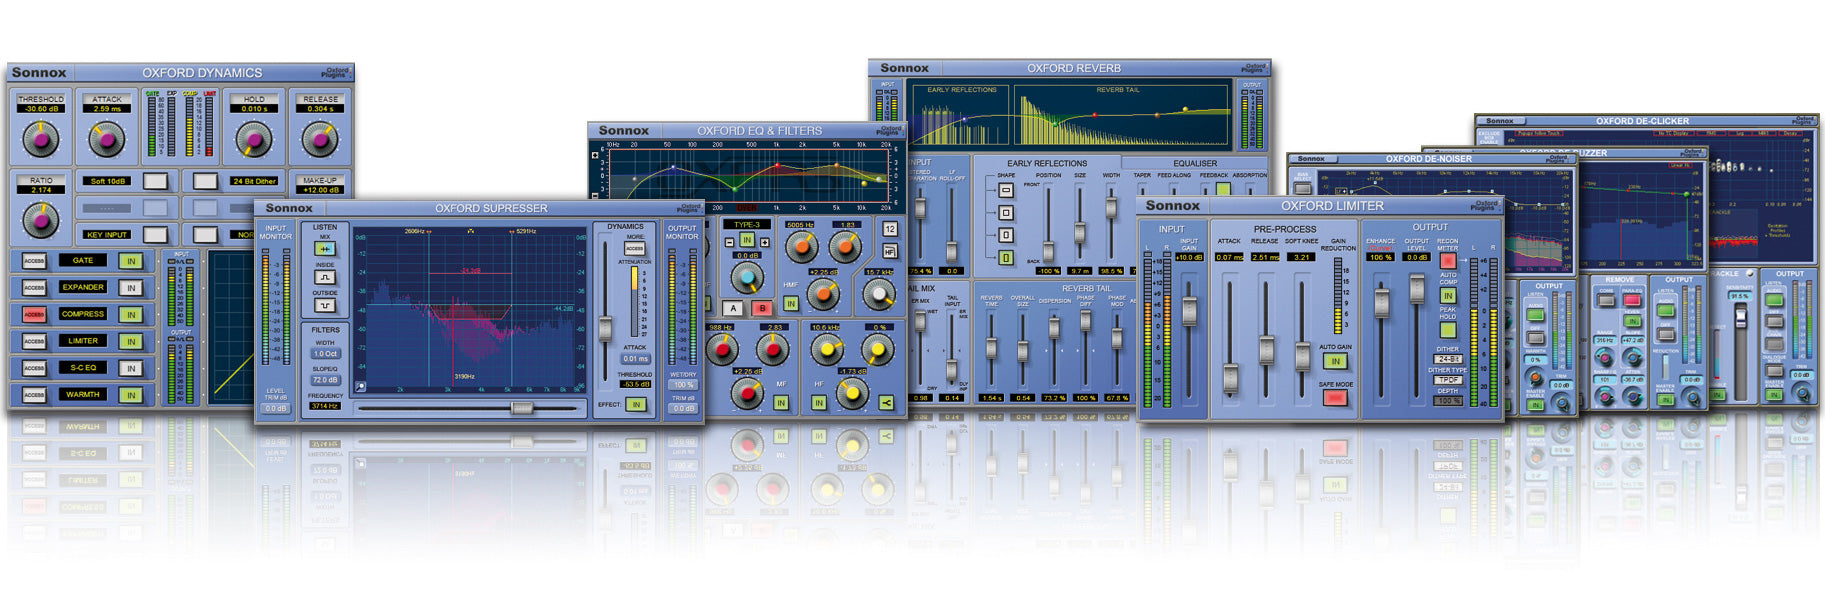The height and width of the screenshot is (591, 1825).
Task: Click the orange HMF 5005 Hz frequency knob
Action: point(800,246)
